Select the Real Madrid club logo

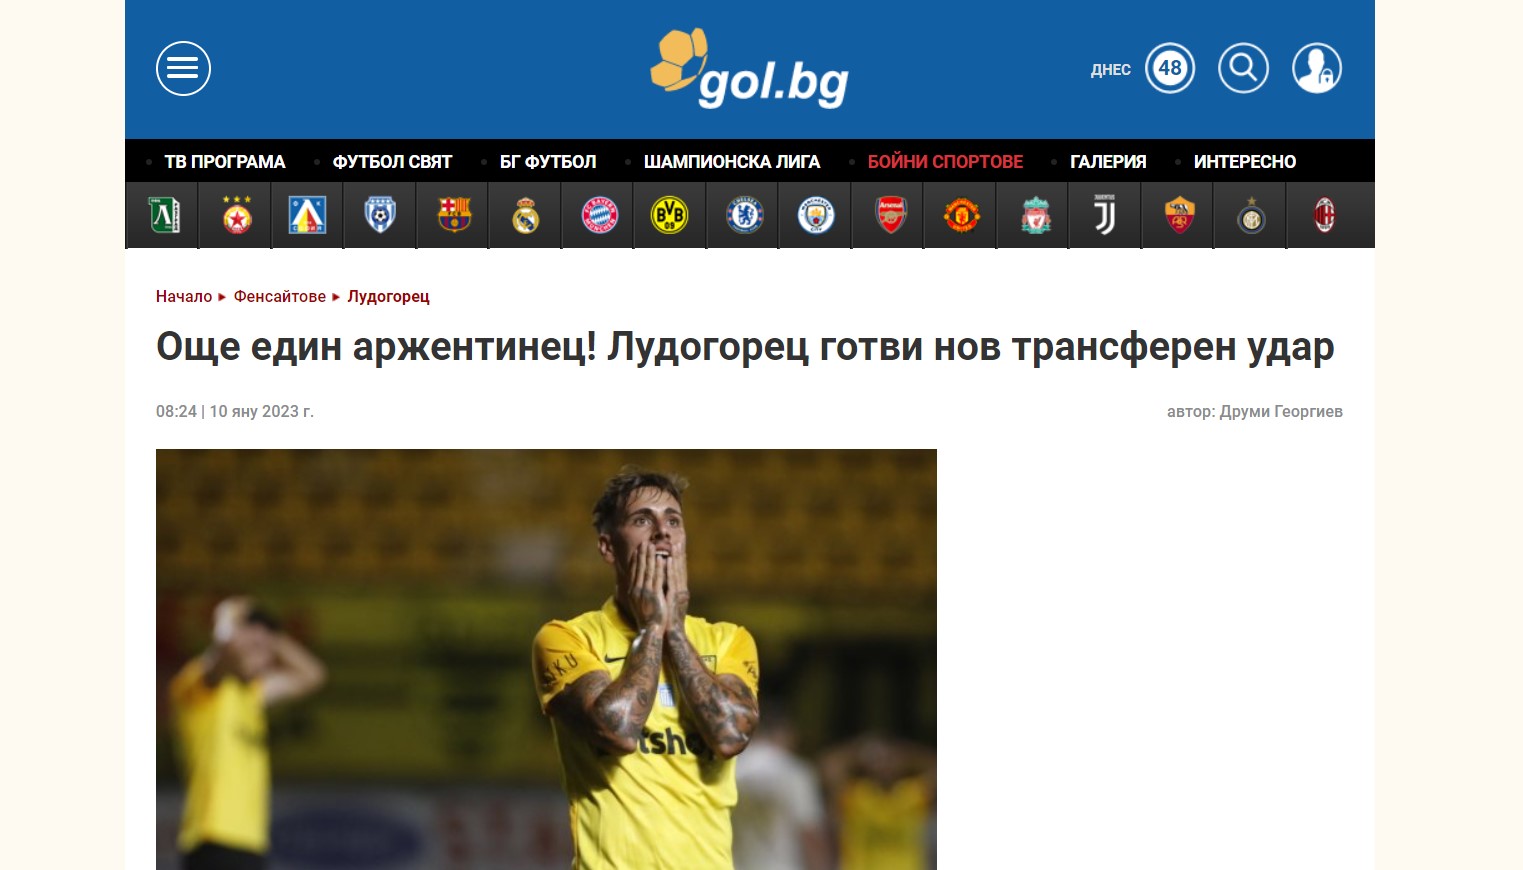(x=525, y=215)
